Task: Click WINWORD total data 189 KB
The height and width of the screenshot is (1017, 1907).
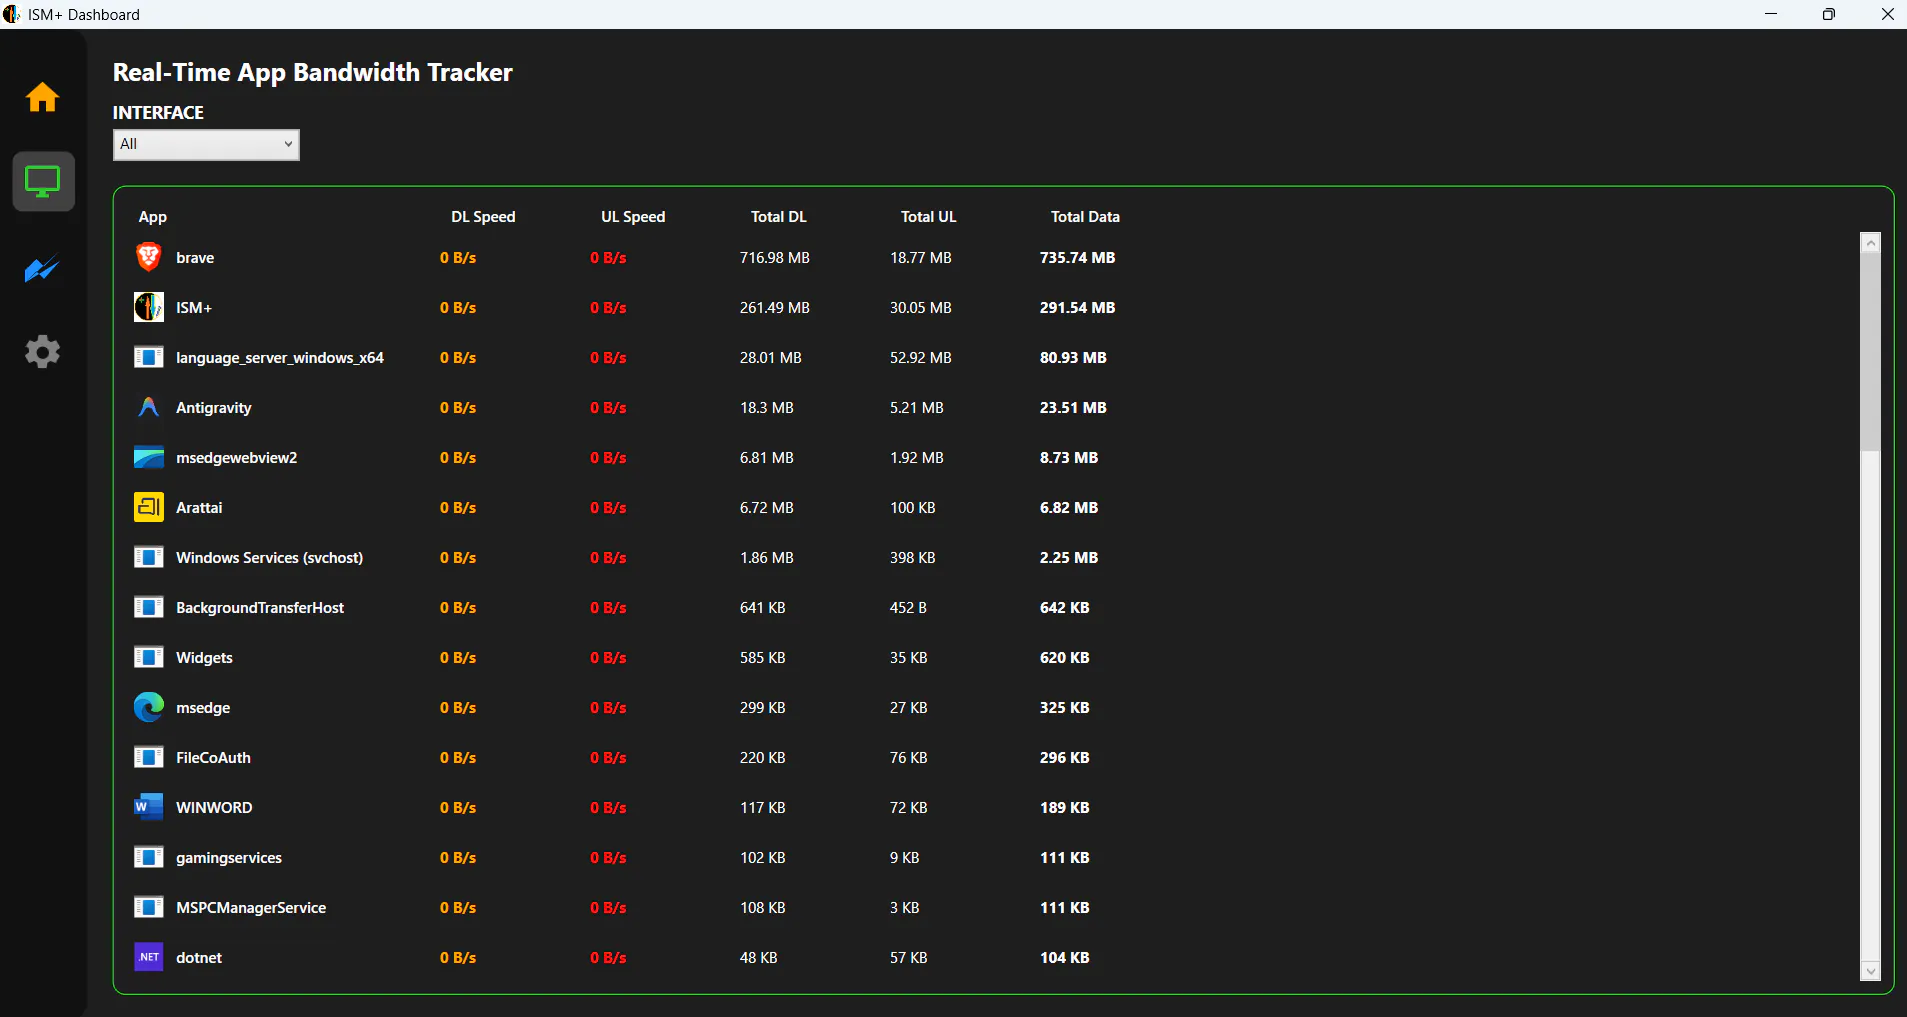Action: point(1065,808)
